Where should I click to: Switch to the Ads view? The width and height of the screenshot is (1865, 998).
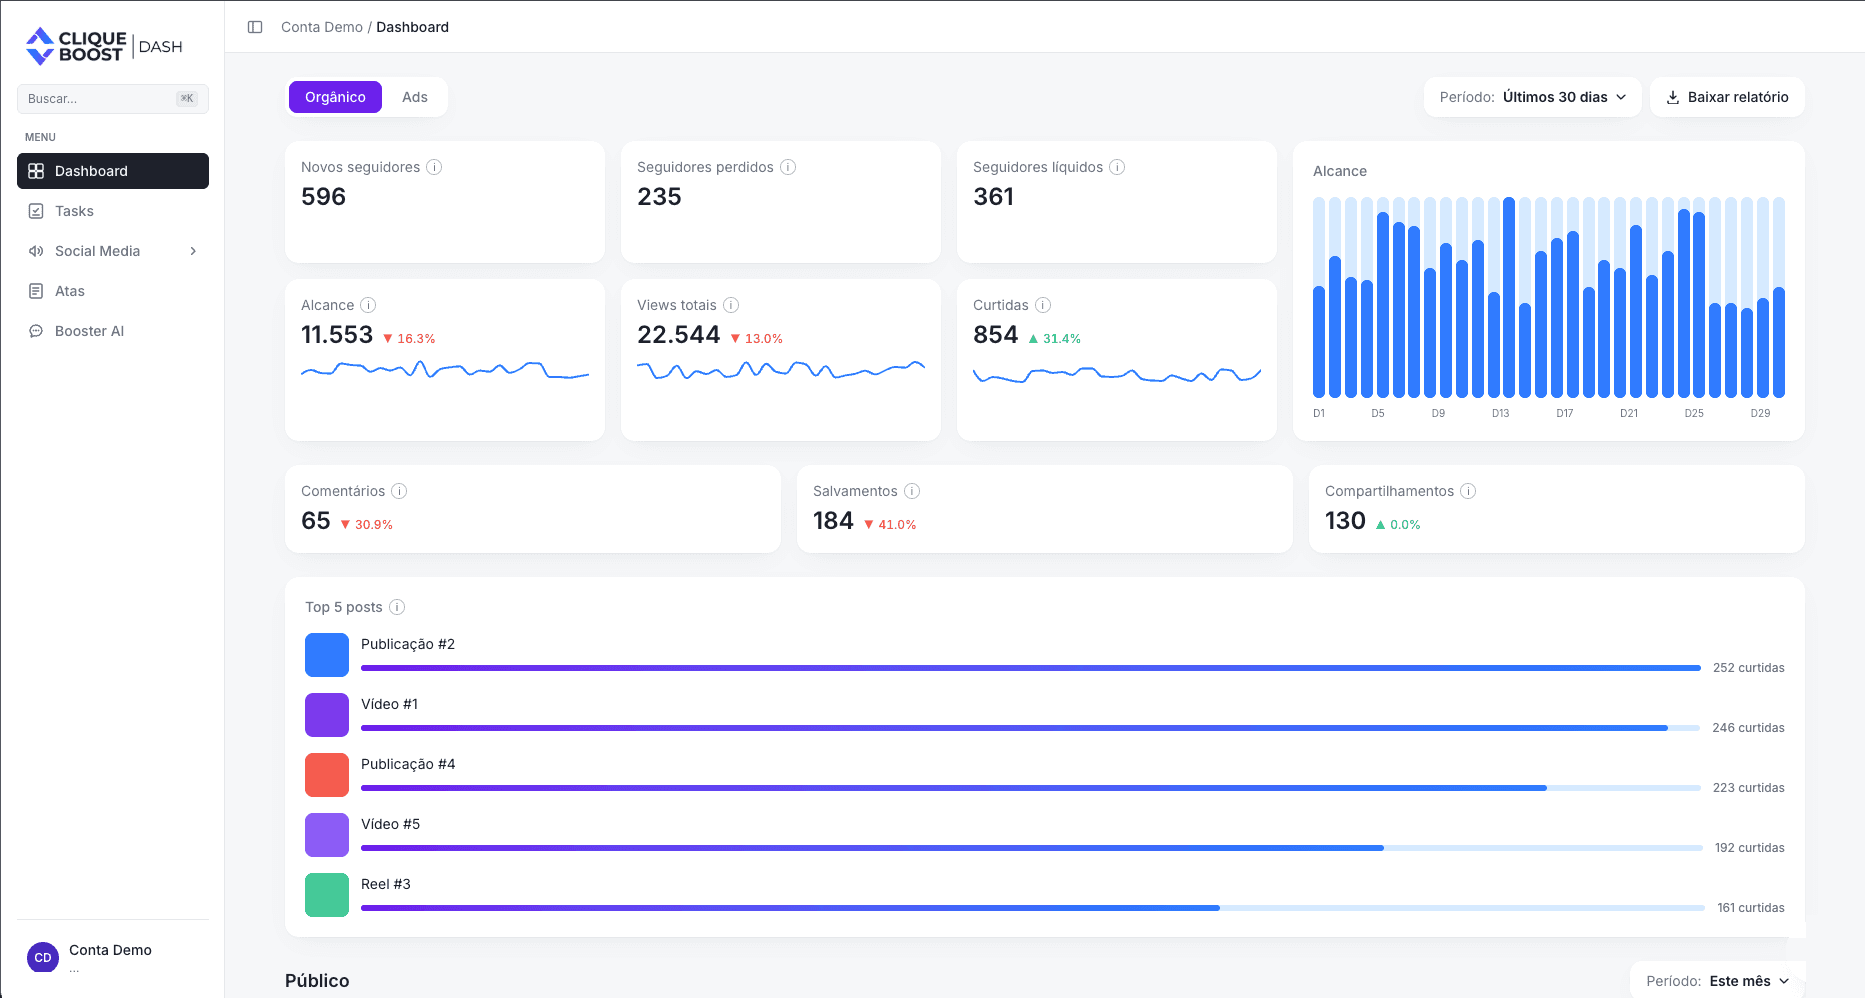[415, 97]
